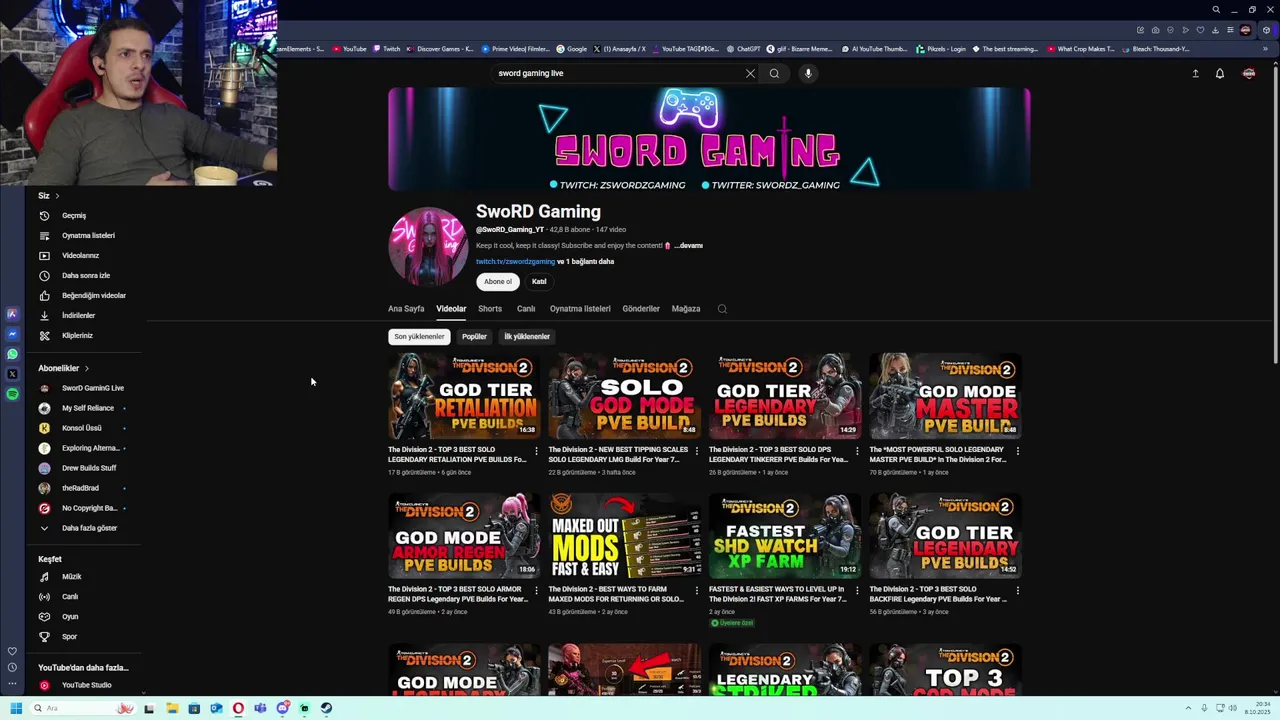Image resolution: width=1280 pixels, height=720 pixels.
Task: Open WhatsApp in the Opera sidebar
Action: [x=12, y=354]
